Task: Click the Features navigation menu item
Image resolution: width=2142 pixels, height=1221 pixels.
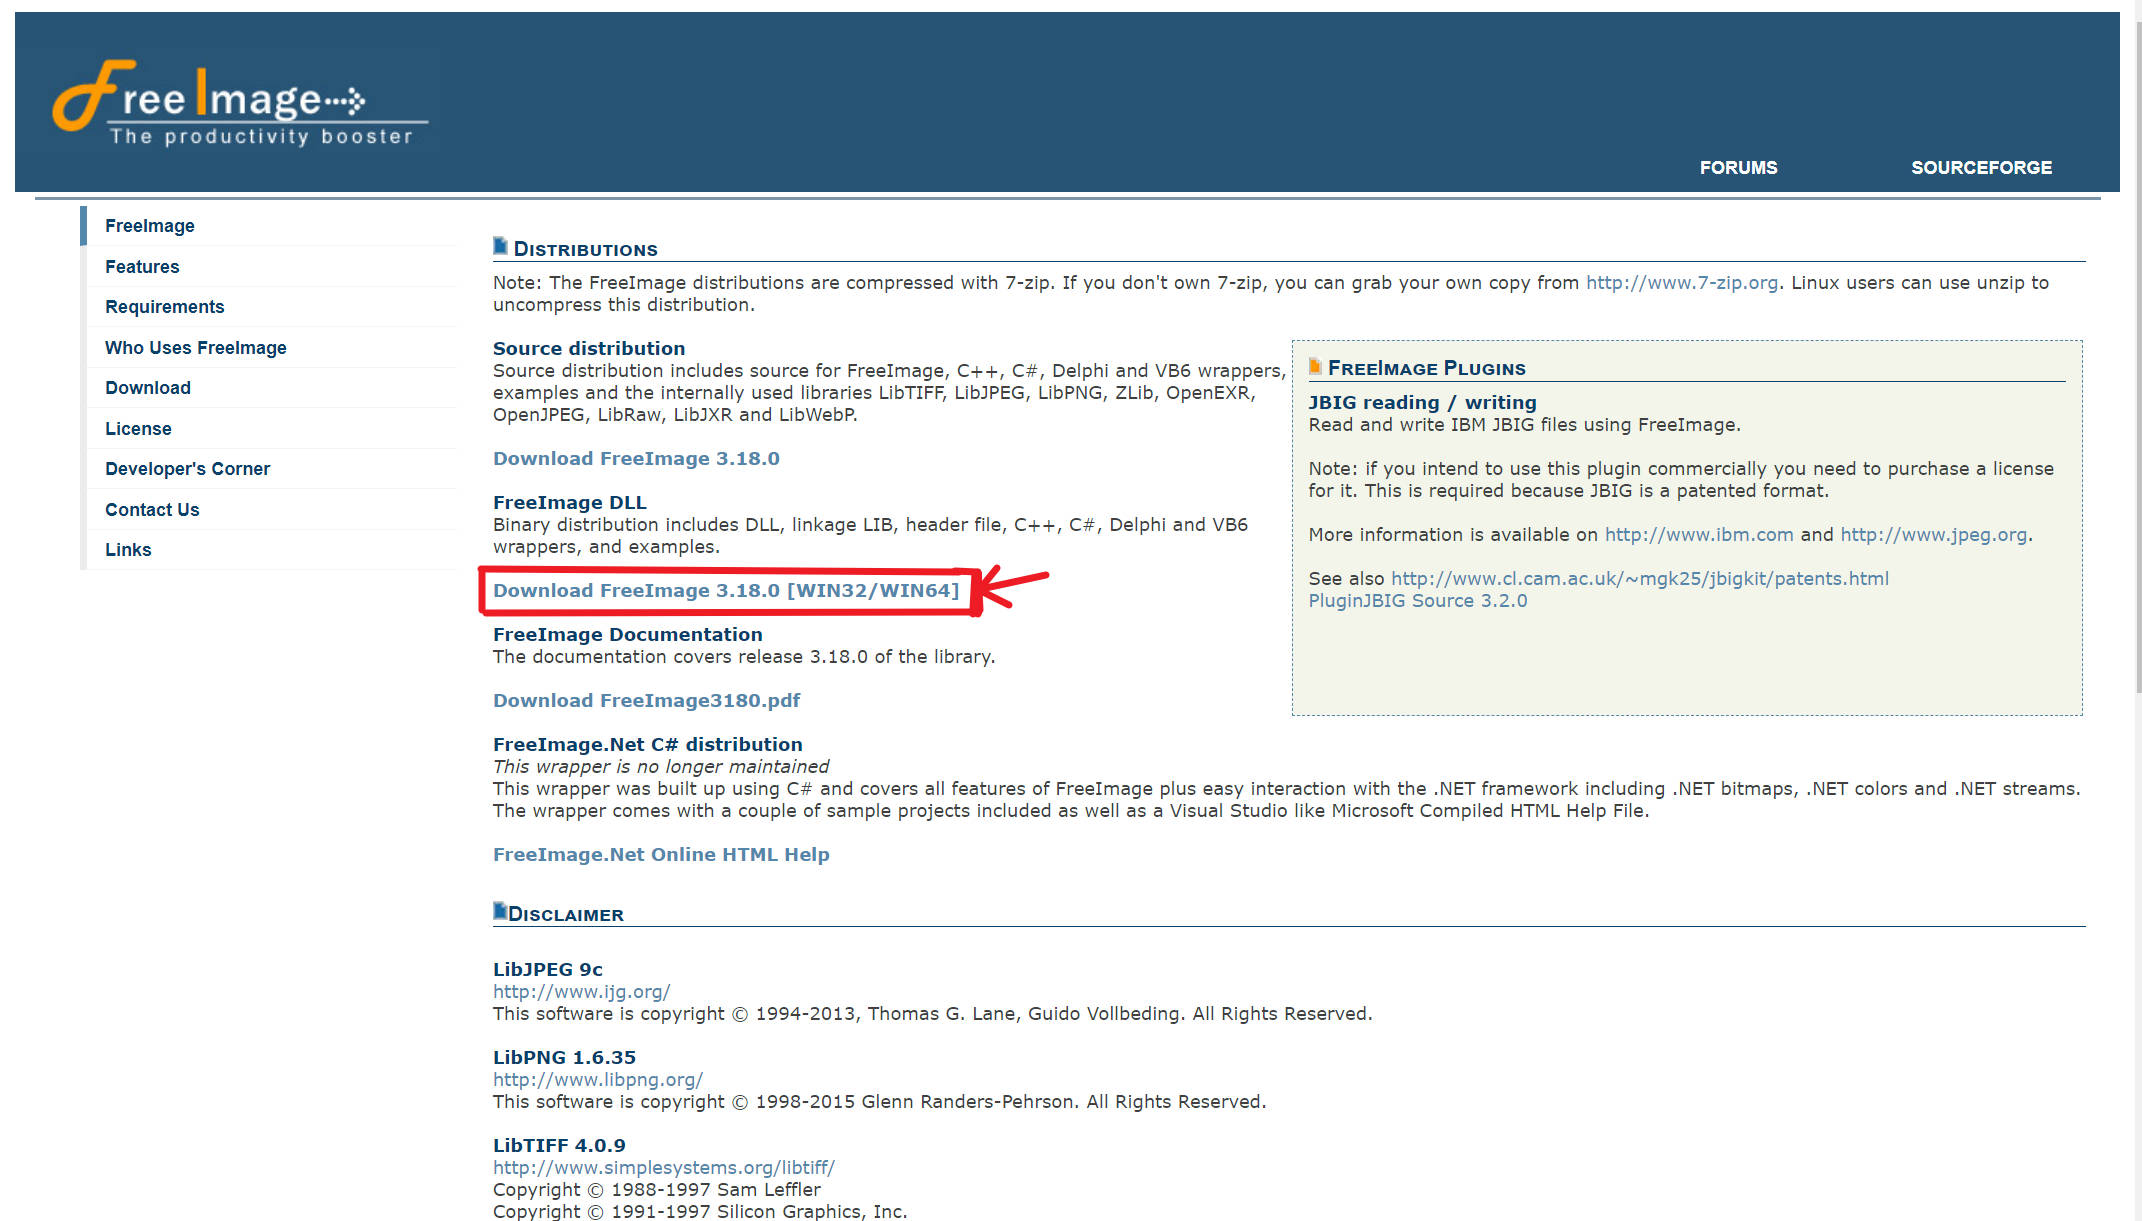Action: (141, 266)
